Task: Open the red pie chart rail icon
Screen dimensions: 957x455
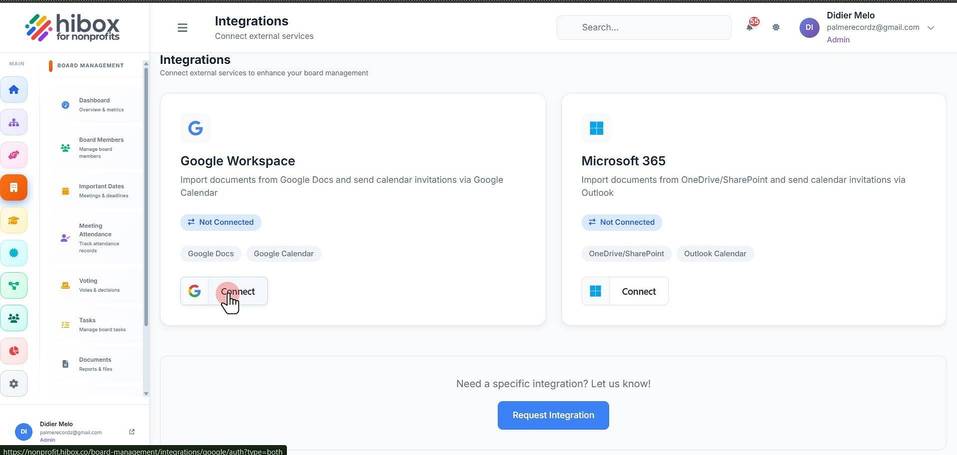Action: click(x=13, y=351)
